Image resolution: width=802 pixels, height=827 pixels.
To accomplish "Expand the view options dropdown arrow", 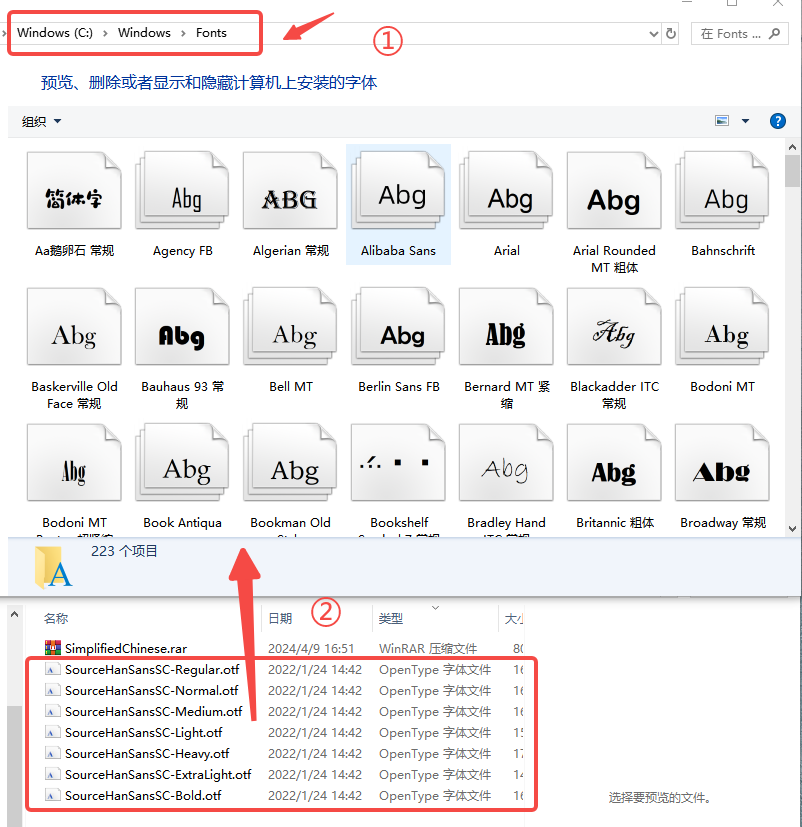I will (746, 121).
